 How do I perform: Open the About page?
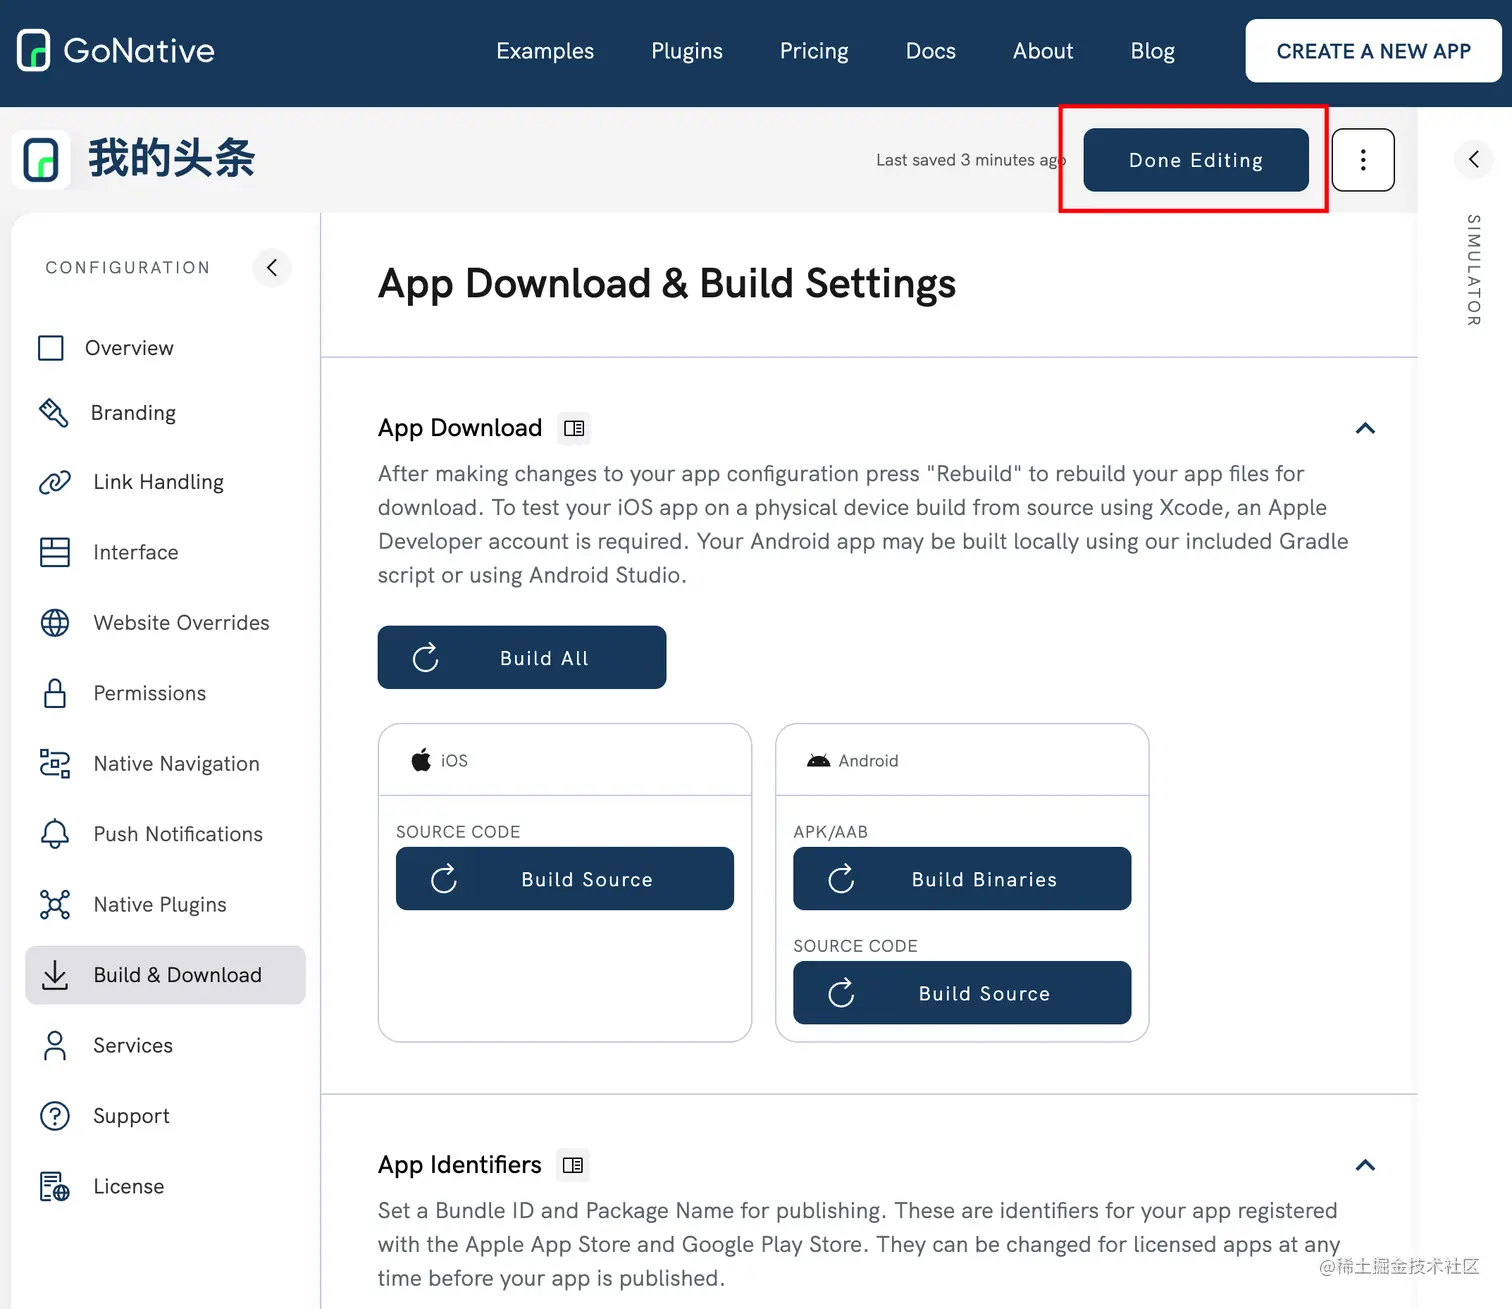click(1043, 51)
